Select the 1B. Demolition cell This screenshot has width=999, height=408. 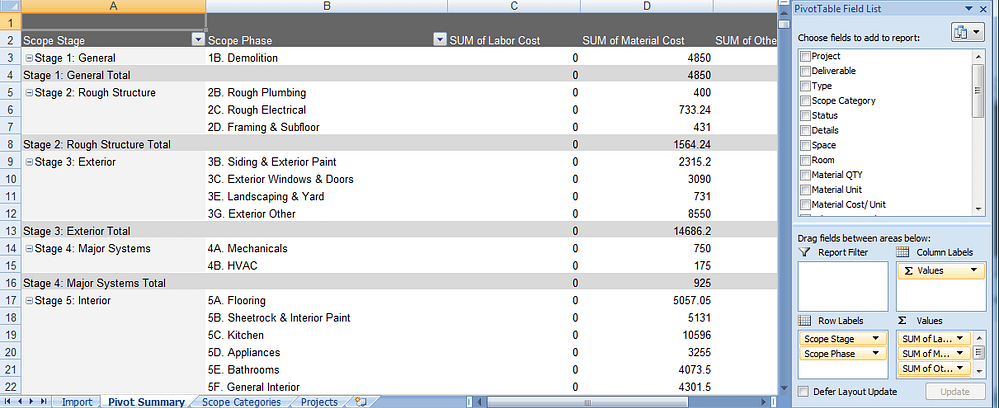326,58
